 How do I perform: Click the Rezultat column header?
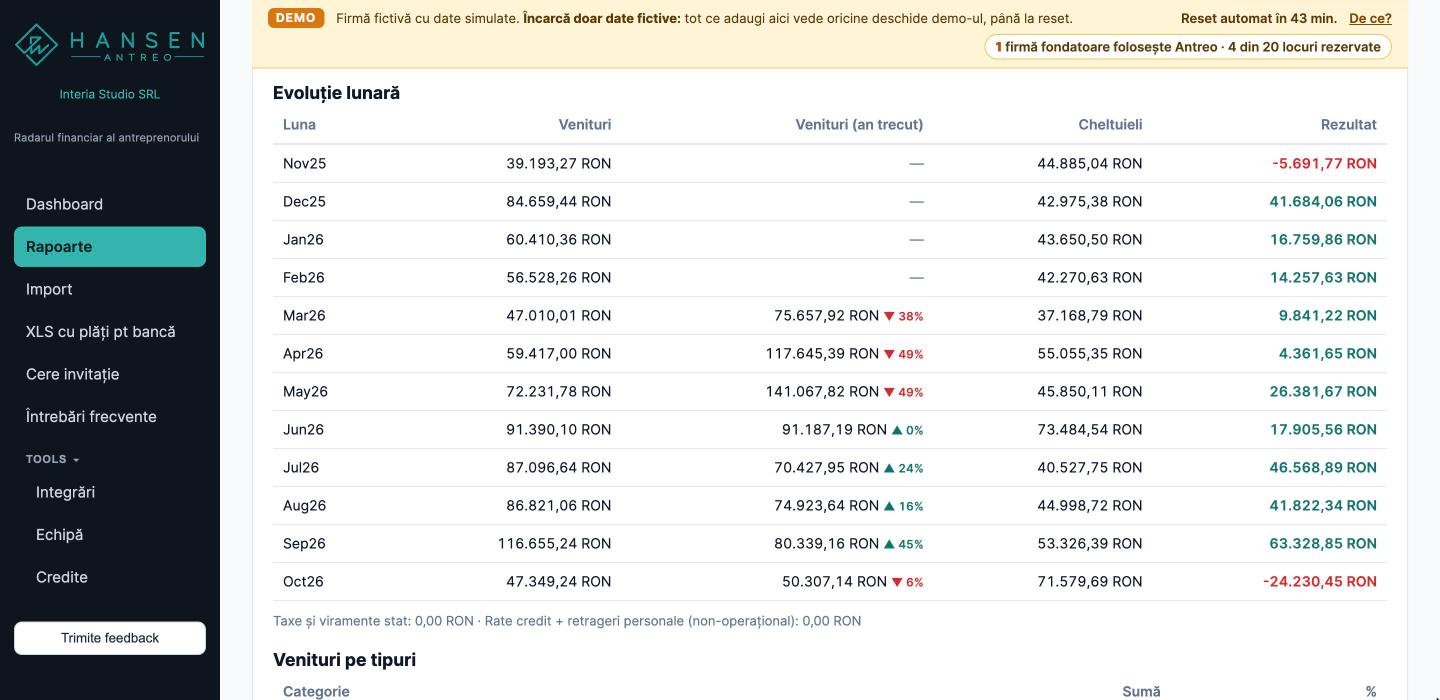(x=1349, y=125)
